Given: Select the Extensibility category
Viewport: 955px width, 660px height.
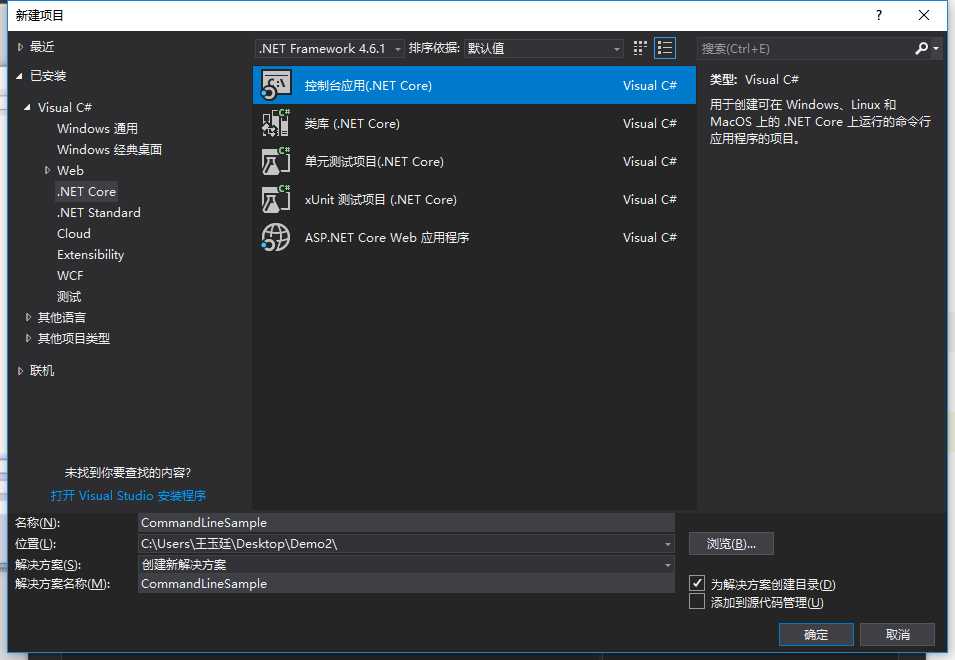Looking at the screenshot, I should (x=91, y=255).
